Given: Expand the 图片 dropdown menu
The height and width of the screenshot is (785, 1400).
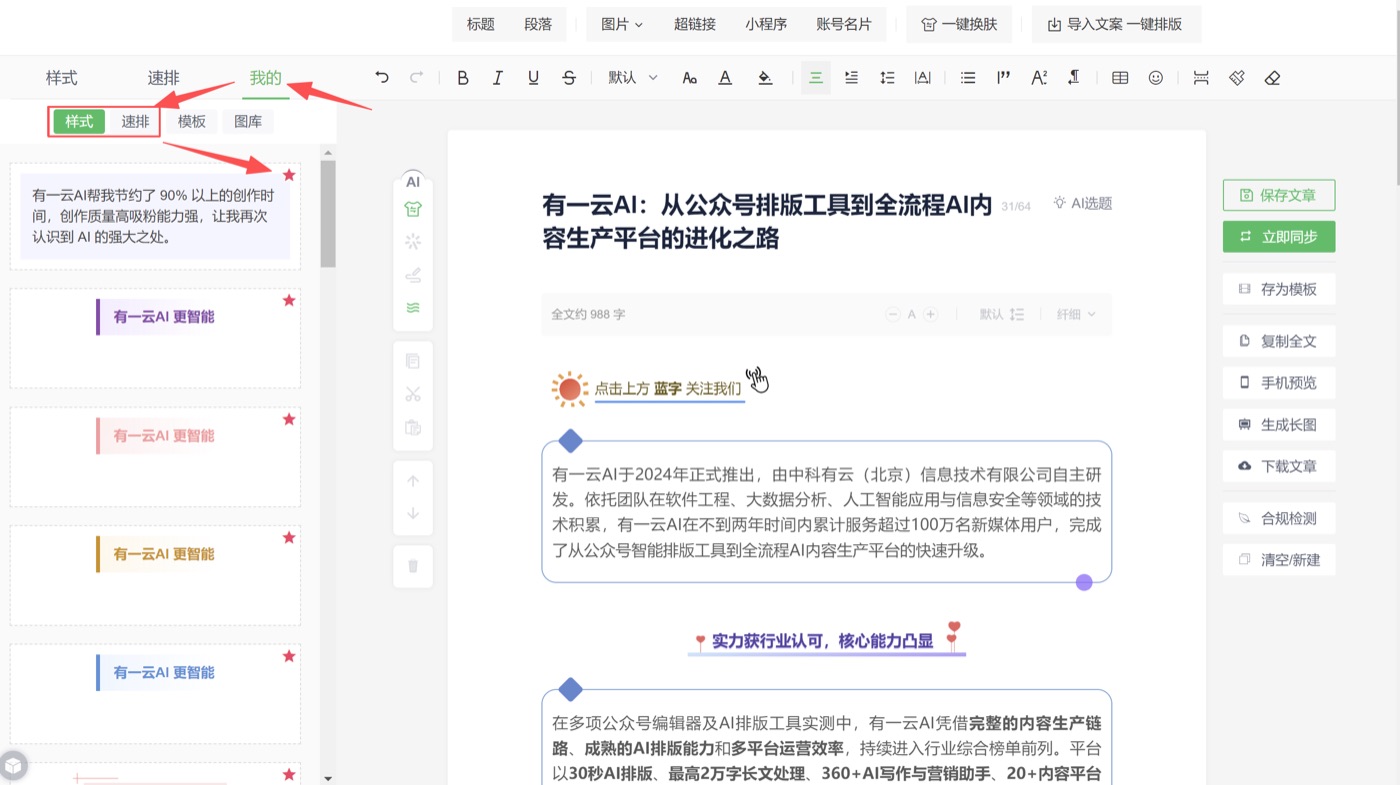Looking at the screenshot, I should pyautogui.click(x=622, y=24).
